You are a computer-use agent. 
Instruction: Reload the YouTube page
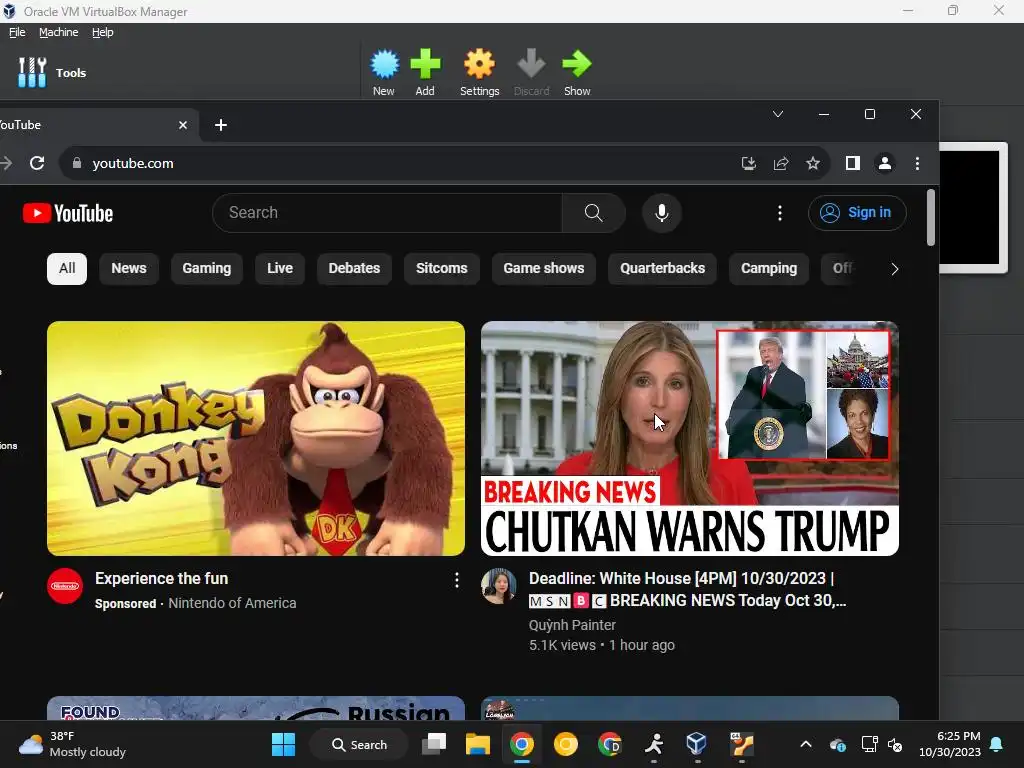pos(37,163)
